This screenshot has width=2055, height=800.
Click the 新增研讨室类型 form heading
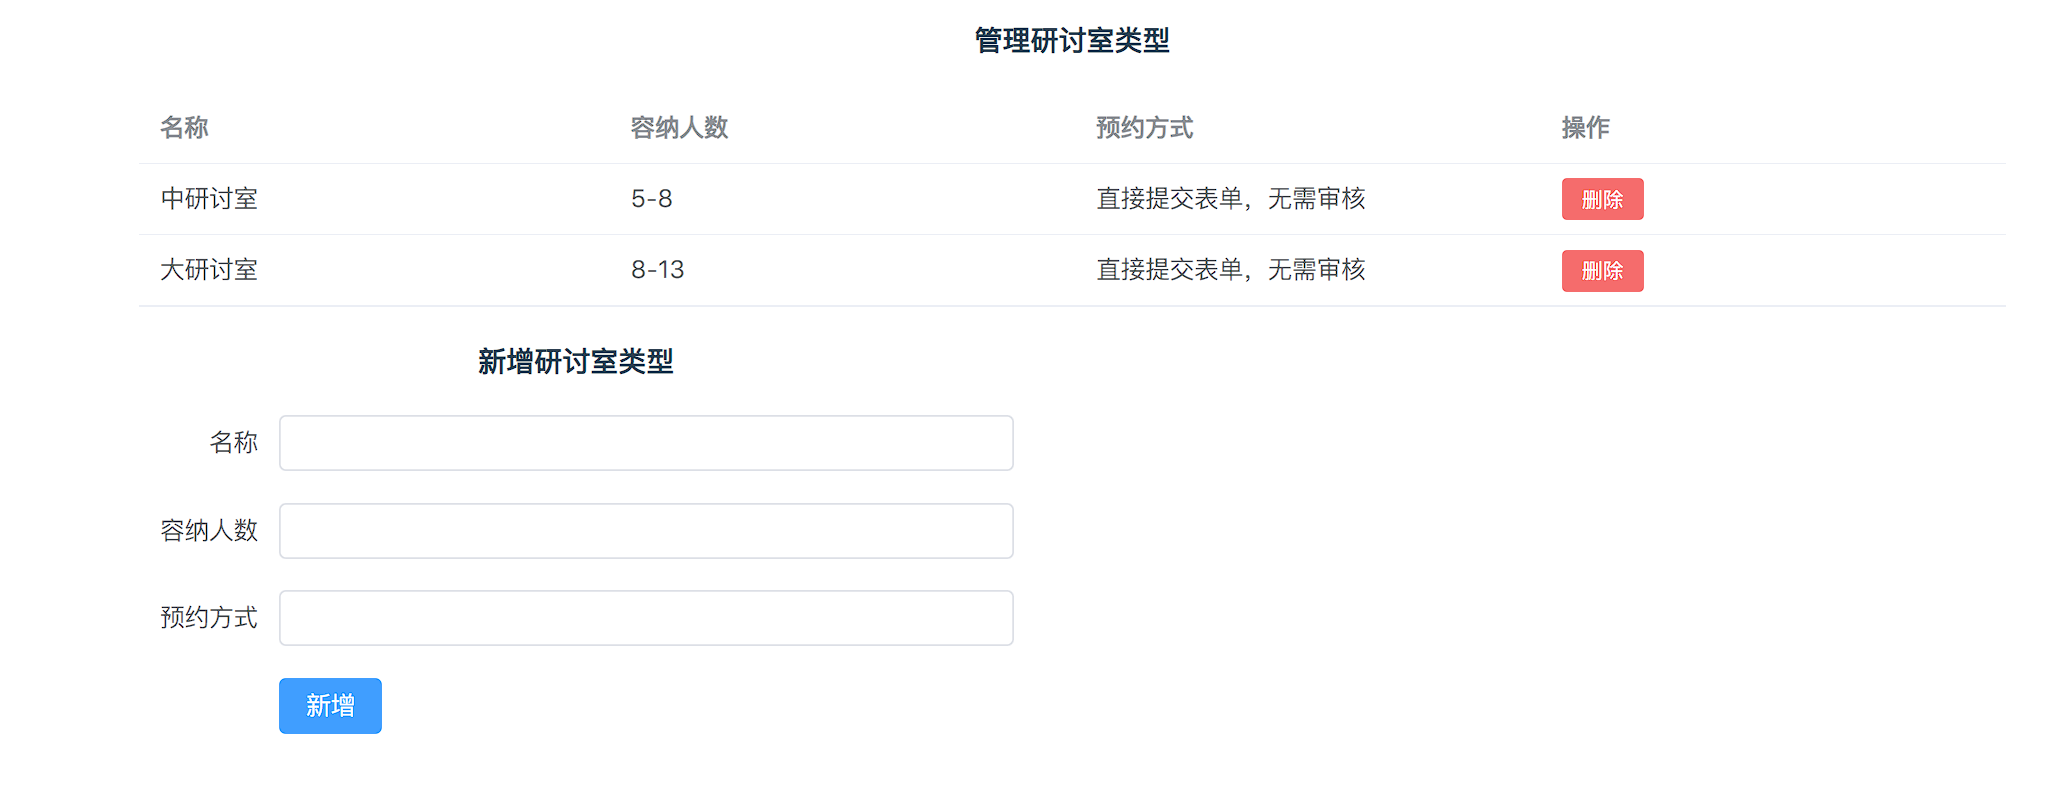(x=575, y=362)
